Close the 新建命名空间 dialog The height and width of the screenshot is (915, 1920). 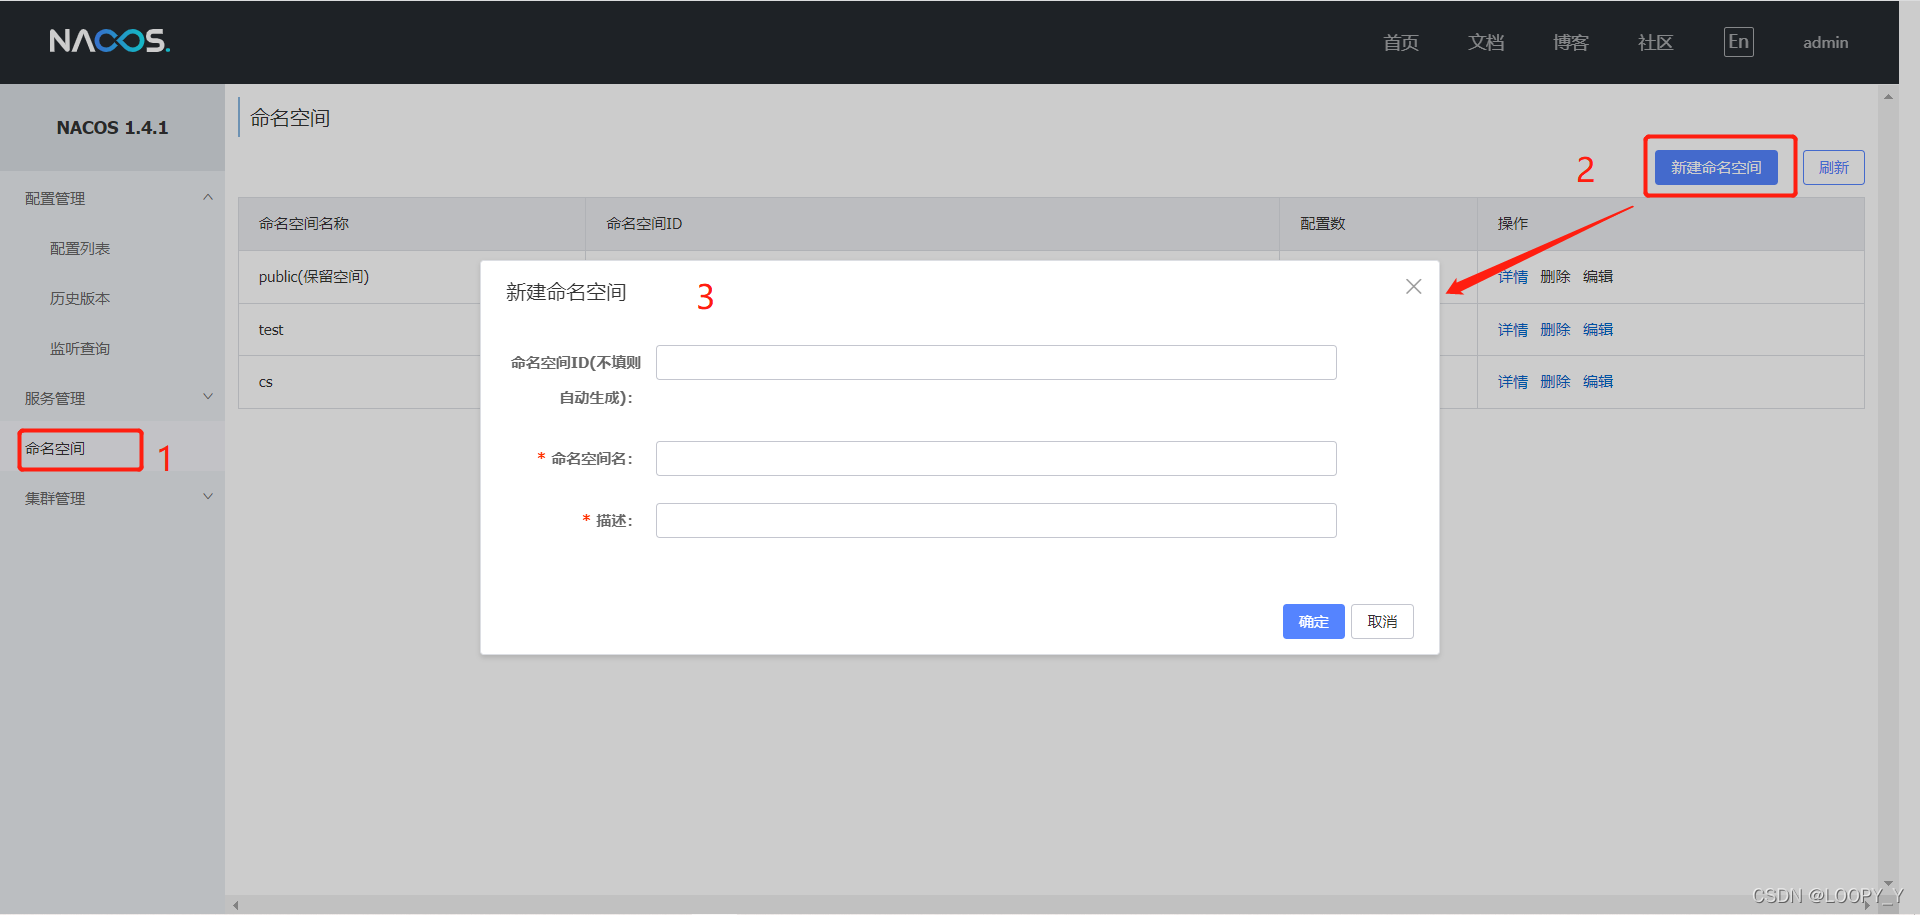[1413, 287]
